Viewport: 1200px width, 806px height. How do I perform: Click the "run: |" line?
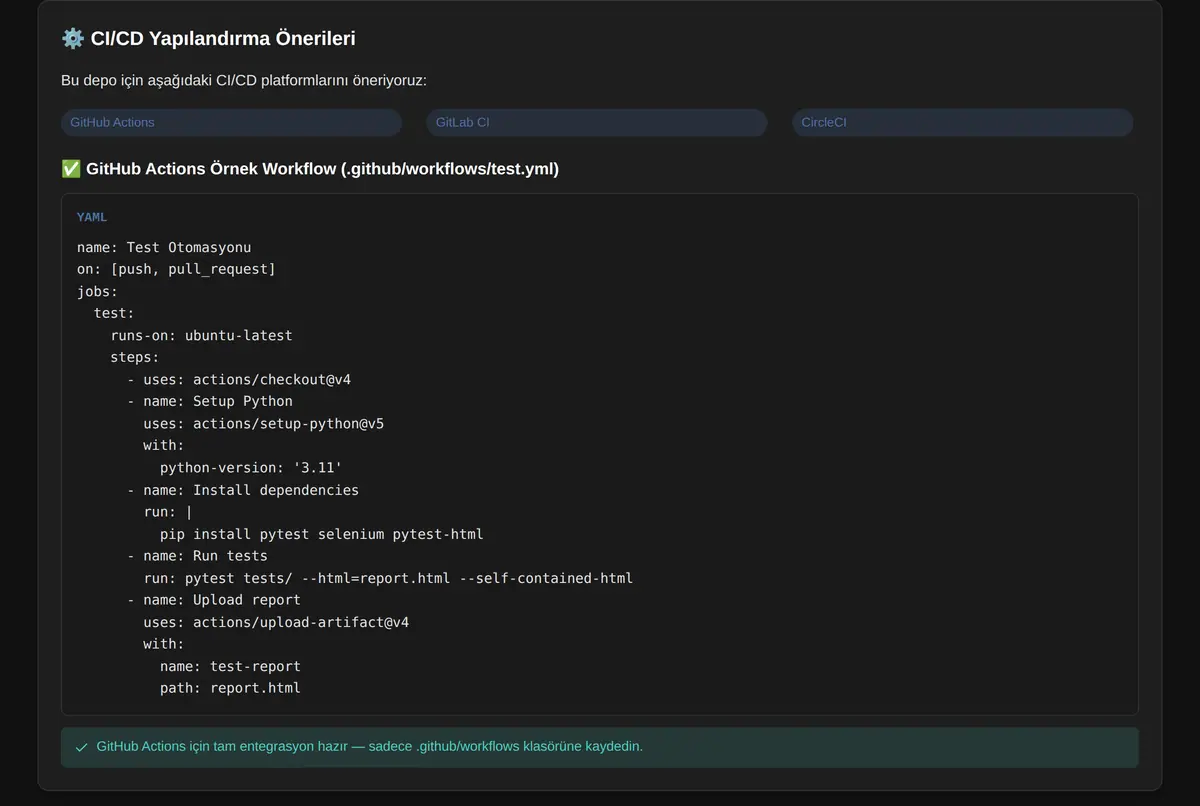(168, 512)
